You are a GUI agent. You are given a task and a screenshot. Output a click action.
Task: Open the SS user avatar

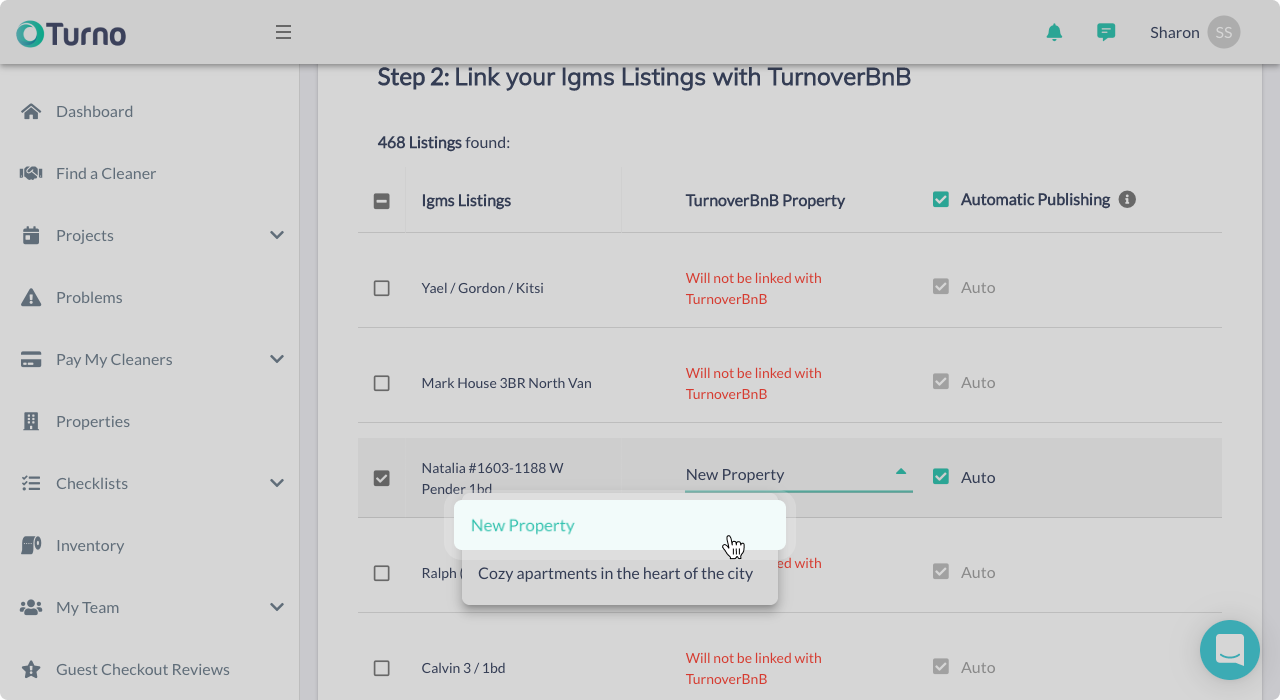tap(1223, 32)
